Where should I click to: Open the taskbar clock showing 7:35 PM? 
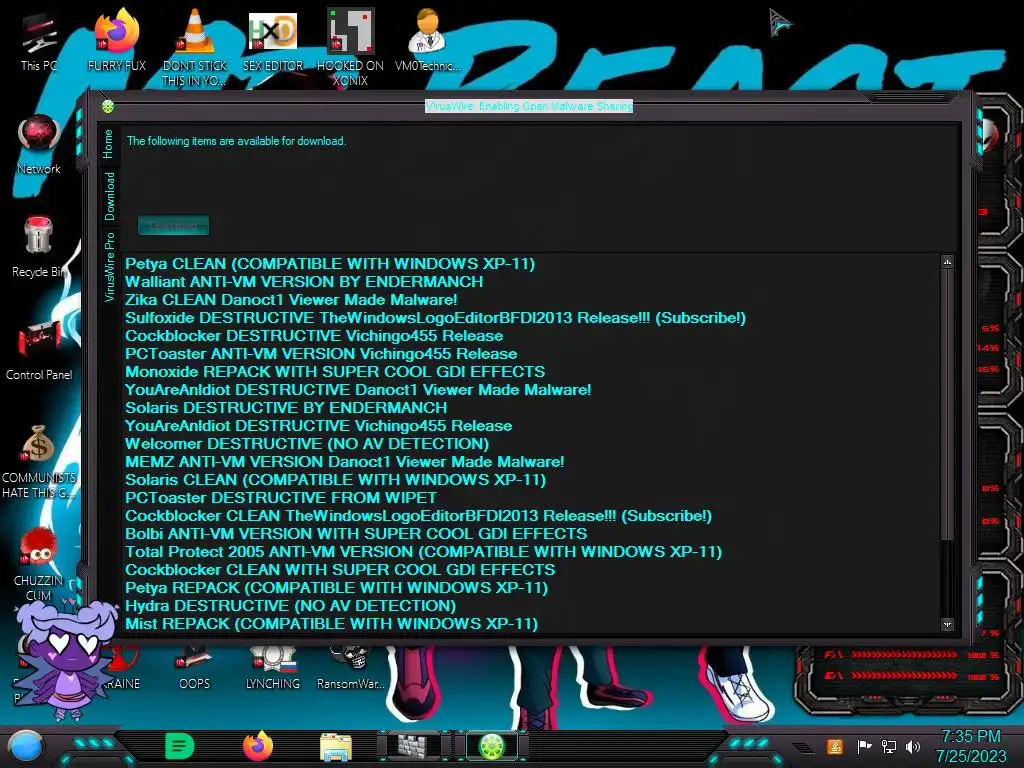[971, 746]
